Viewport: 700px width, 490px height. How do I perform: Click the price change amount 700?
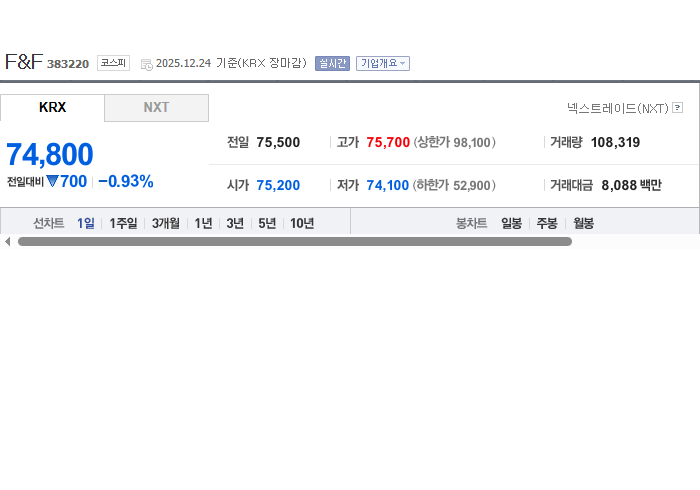73,181
